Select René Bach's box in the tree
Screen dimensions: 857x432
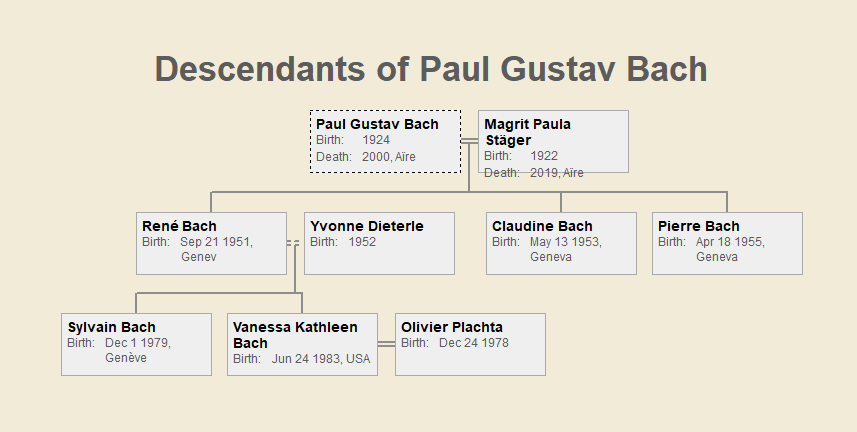[x=211, y=243]
